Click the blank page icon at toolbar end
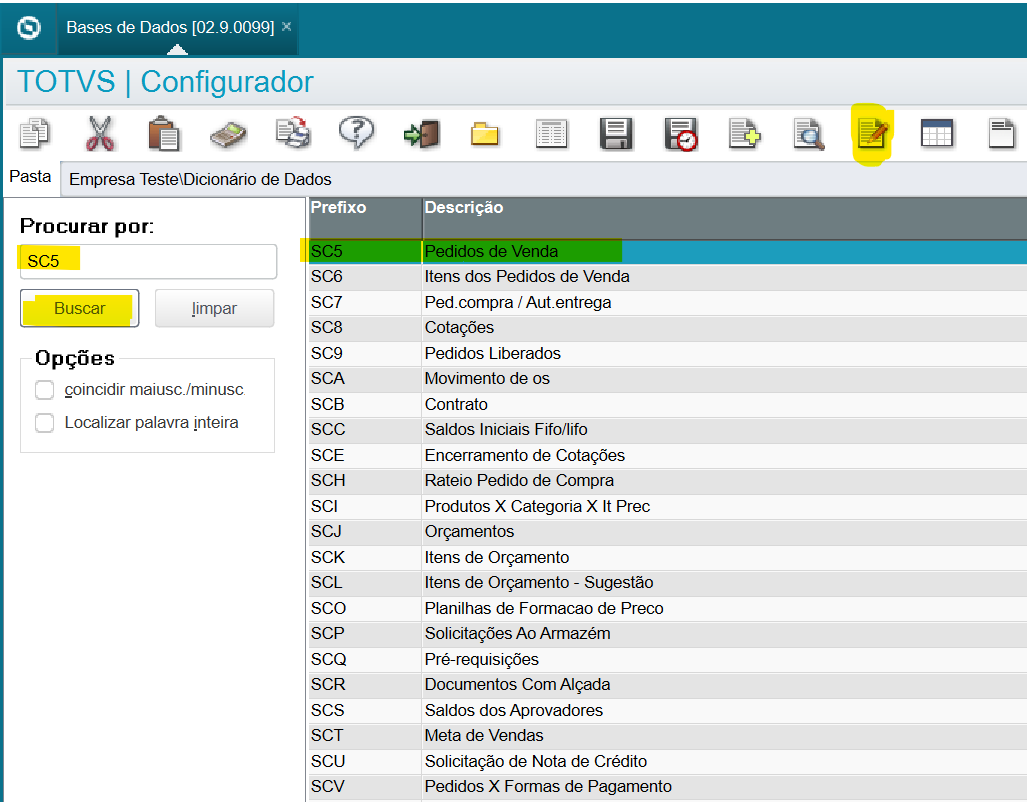1027x802 pixels. coord(1002,134)
